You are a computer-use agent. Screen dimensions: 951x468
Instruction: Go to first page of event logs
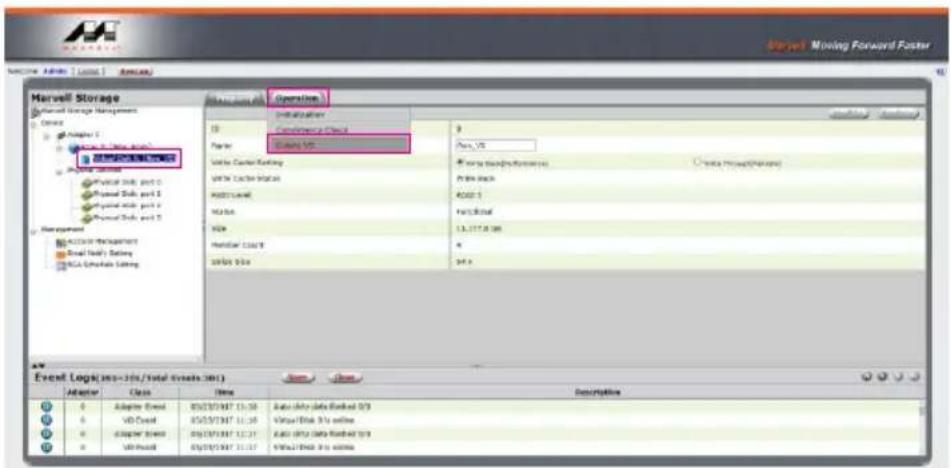[868, 377]
